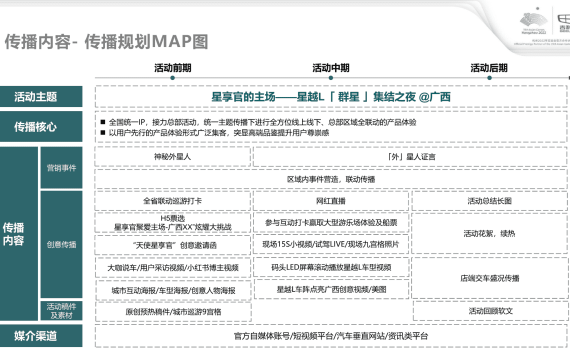Screen dimensions: 570x360
Task: Select the 传播核心 label block
Action: click(x=41, y=127)
